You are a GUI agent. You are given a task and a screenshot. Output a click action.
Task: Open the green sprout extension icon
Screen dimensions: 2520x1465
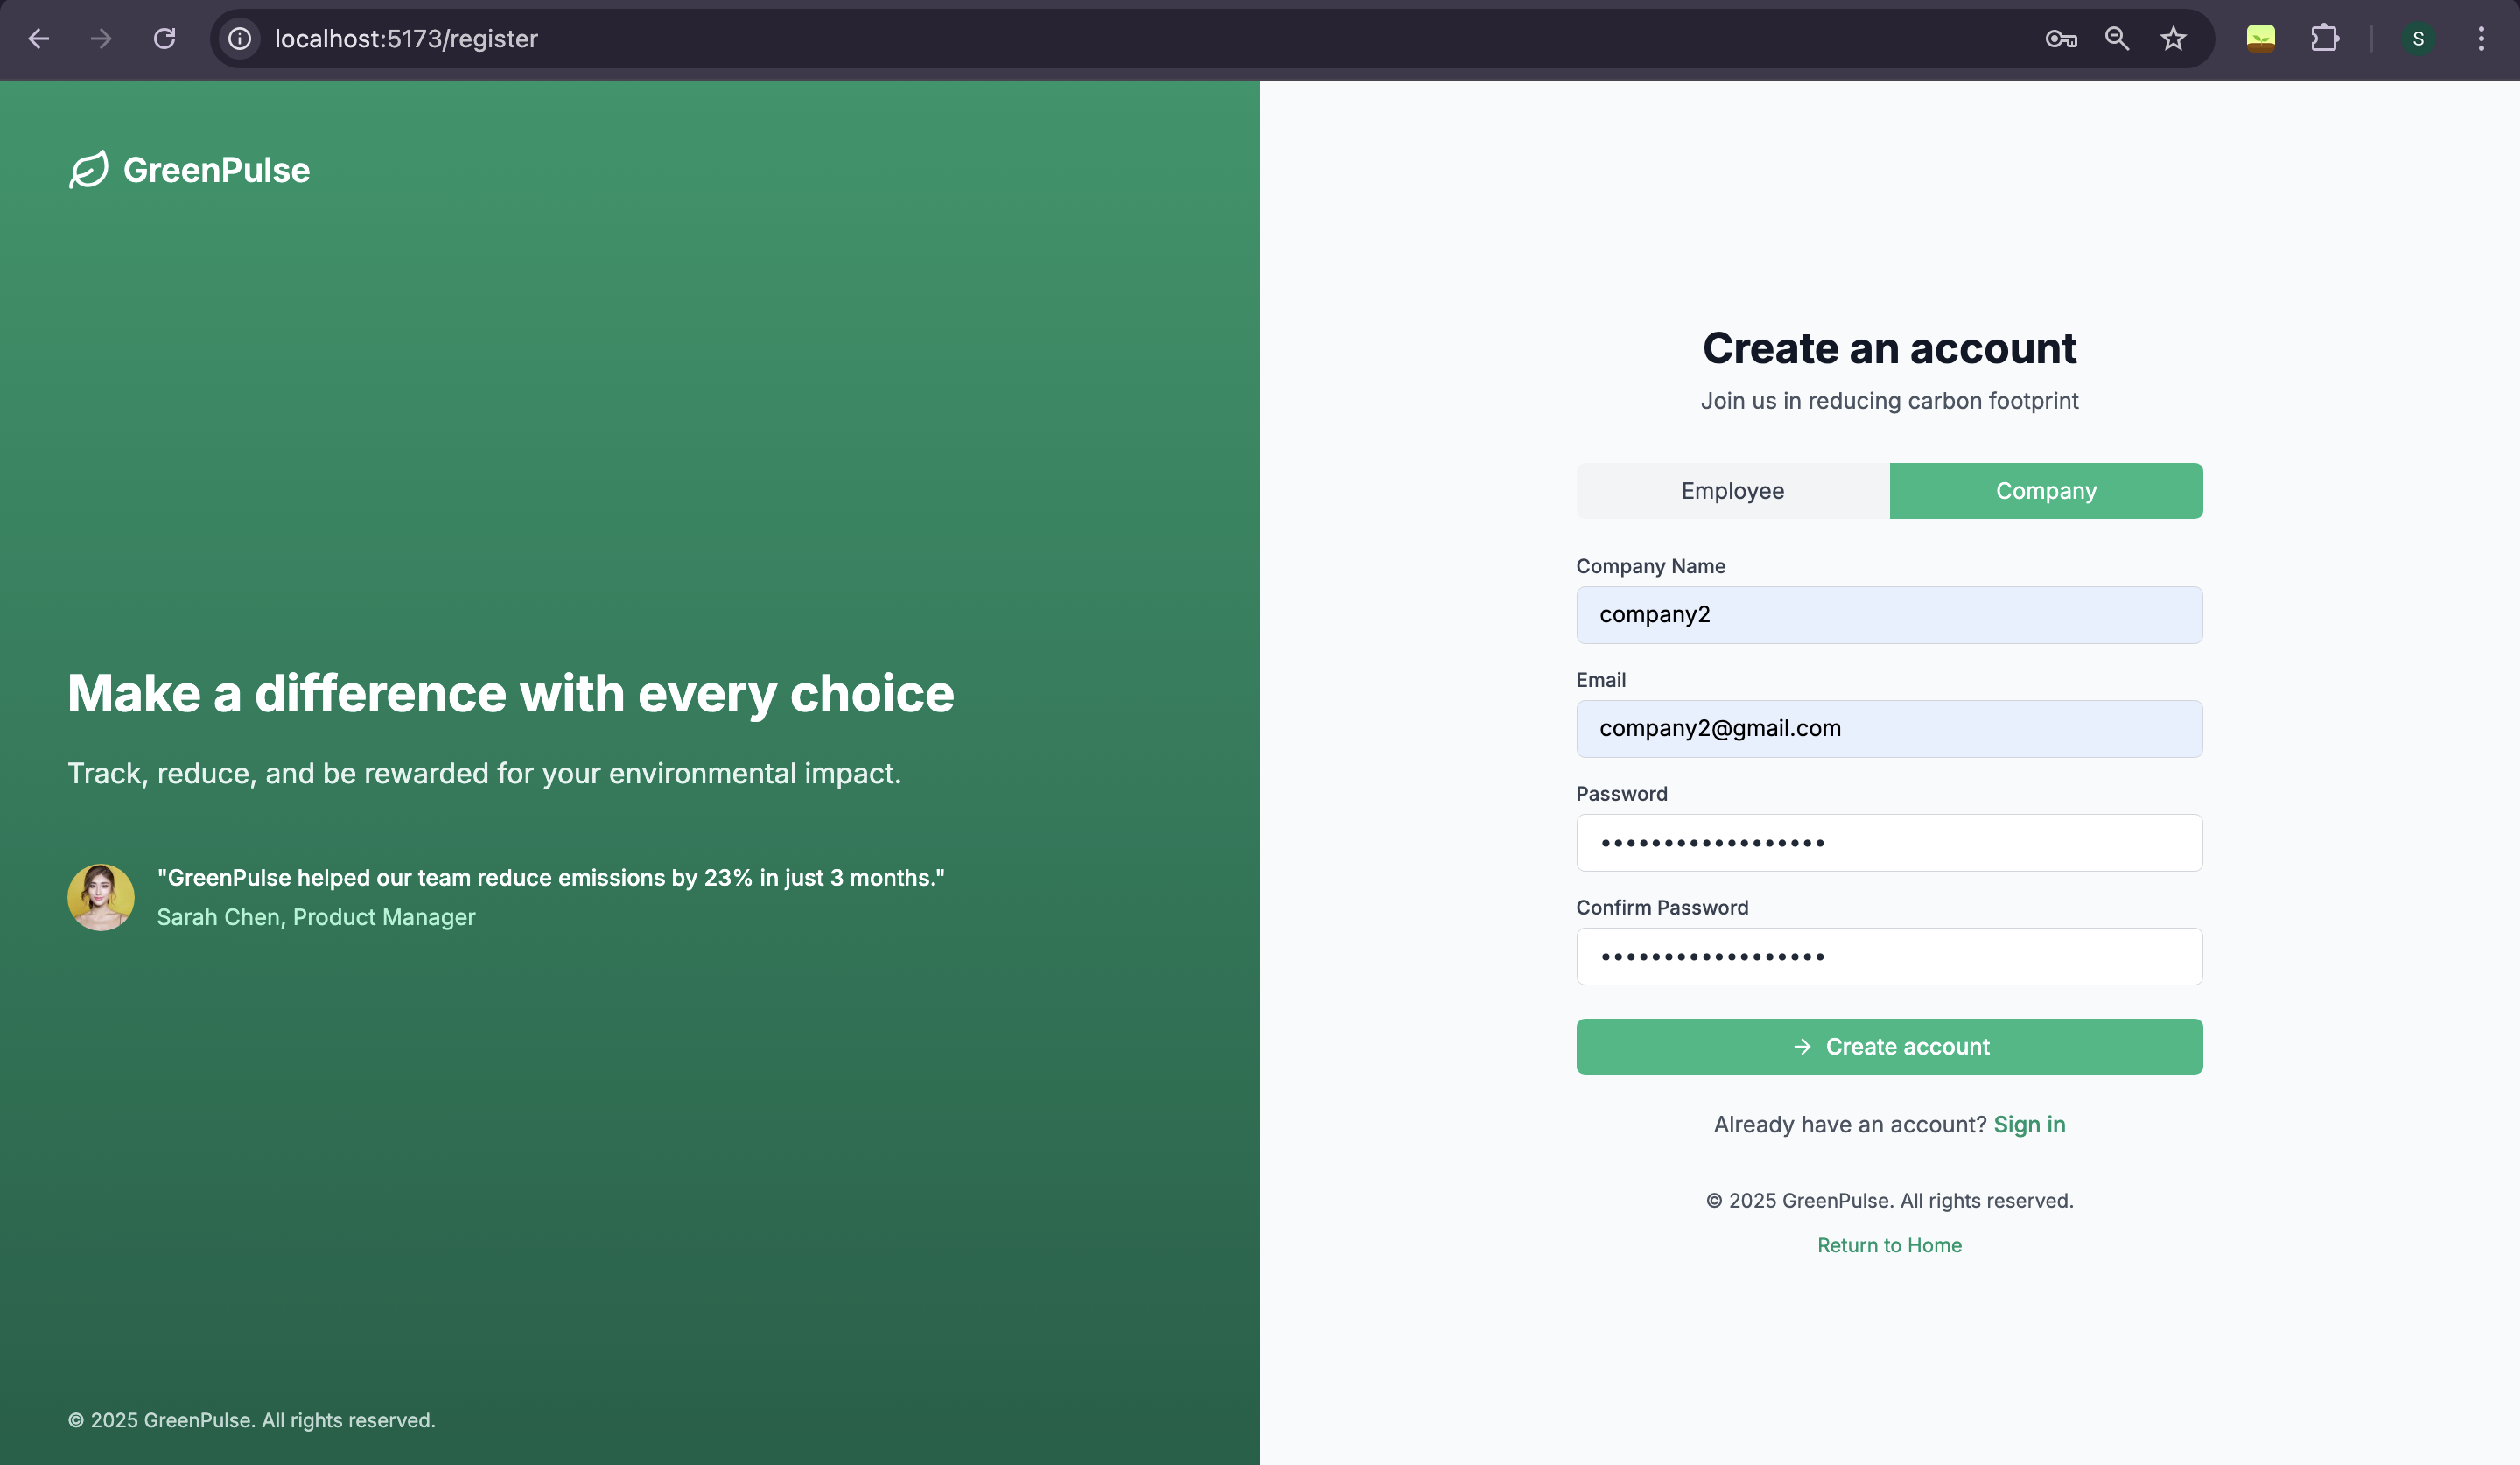point(2260,39)
